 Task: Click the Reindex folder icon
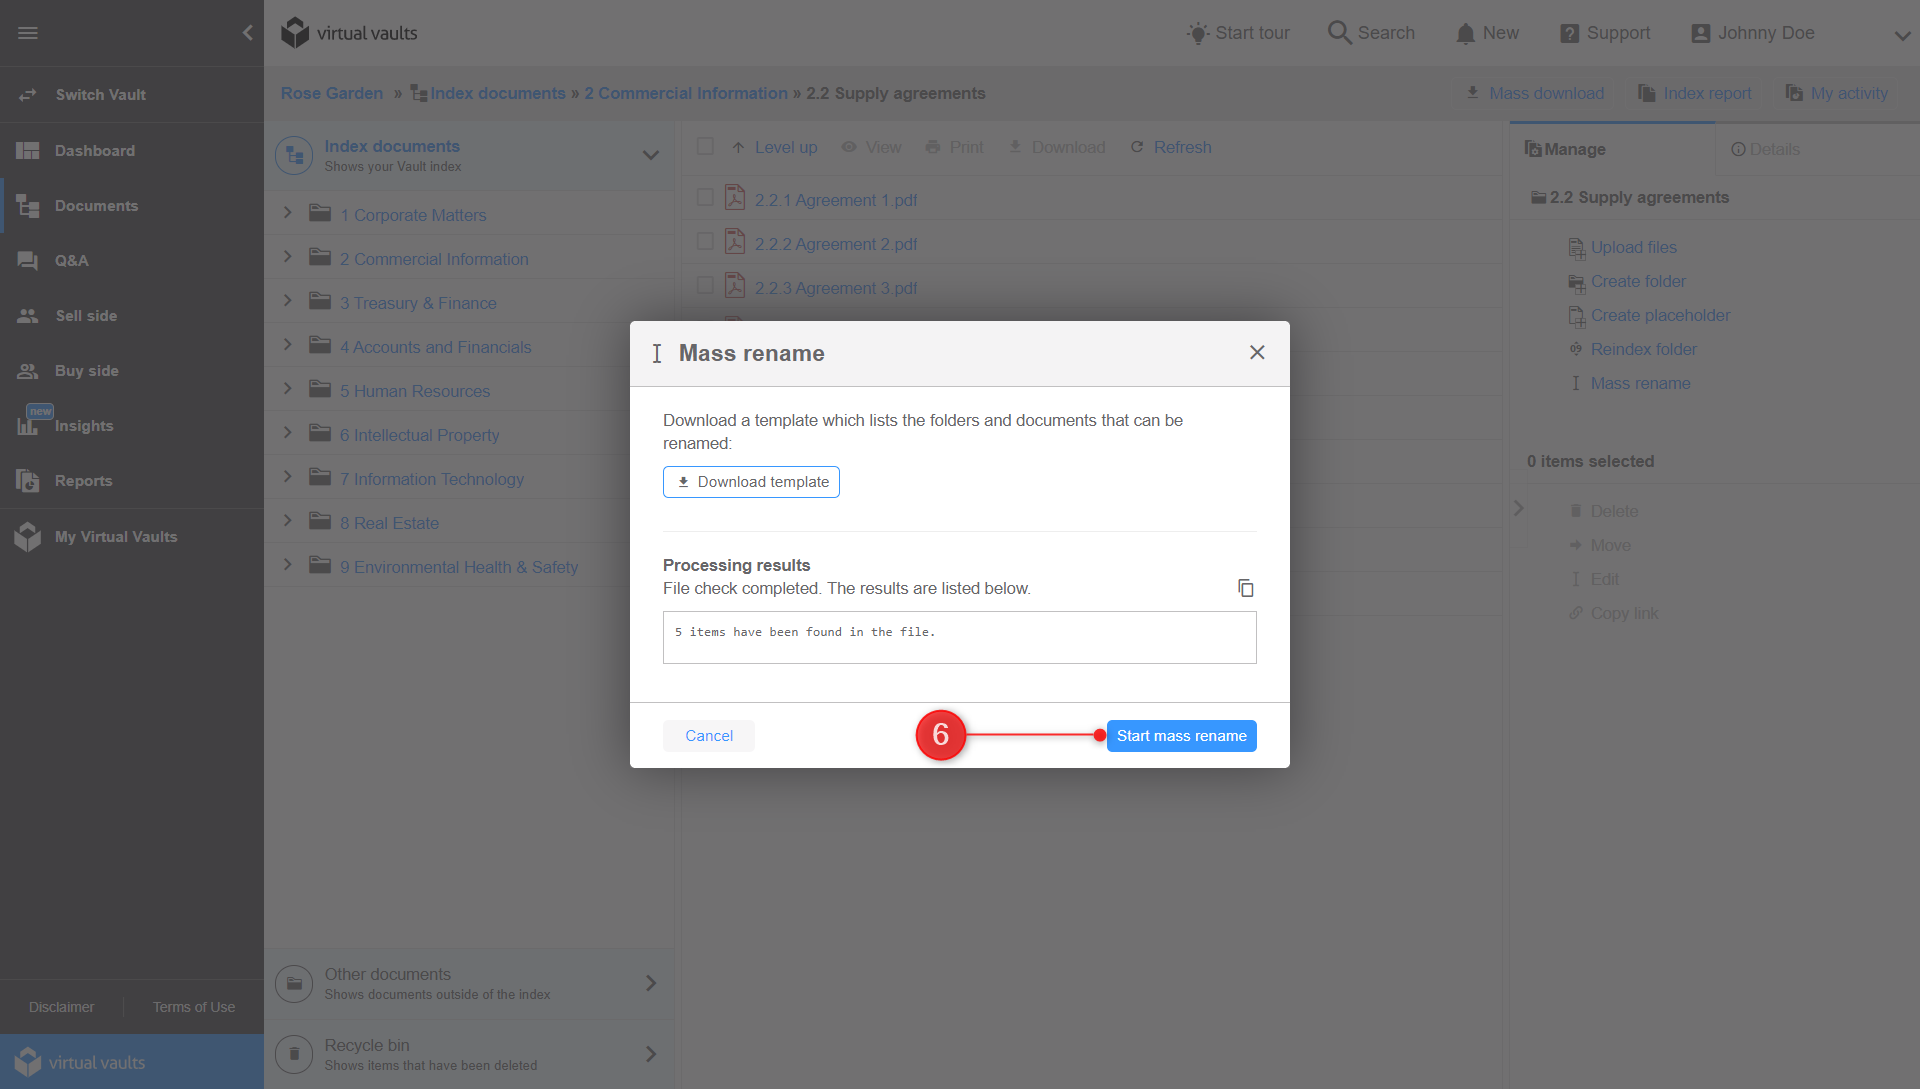click(x=1576, y=348)
